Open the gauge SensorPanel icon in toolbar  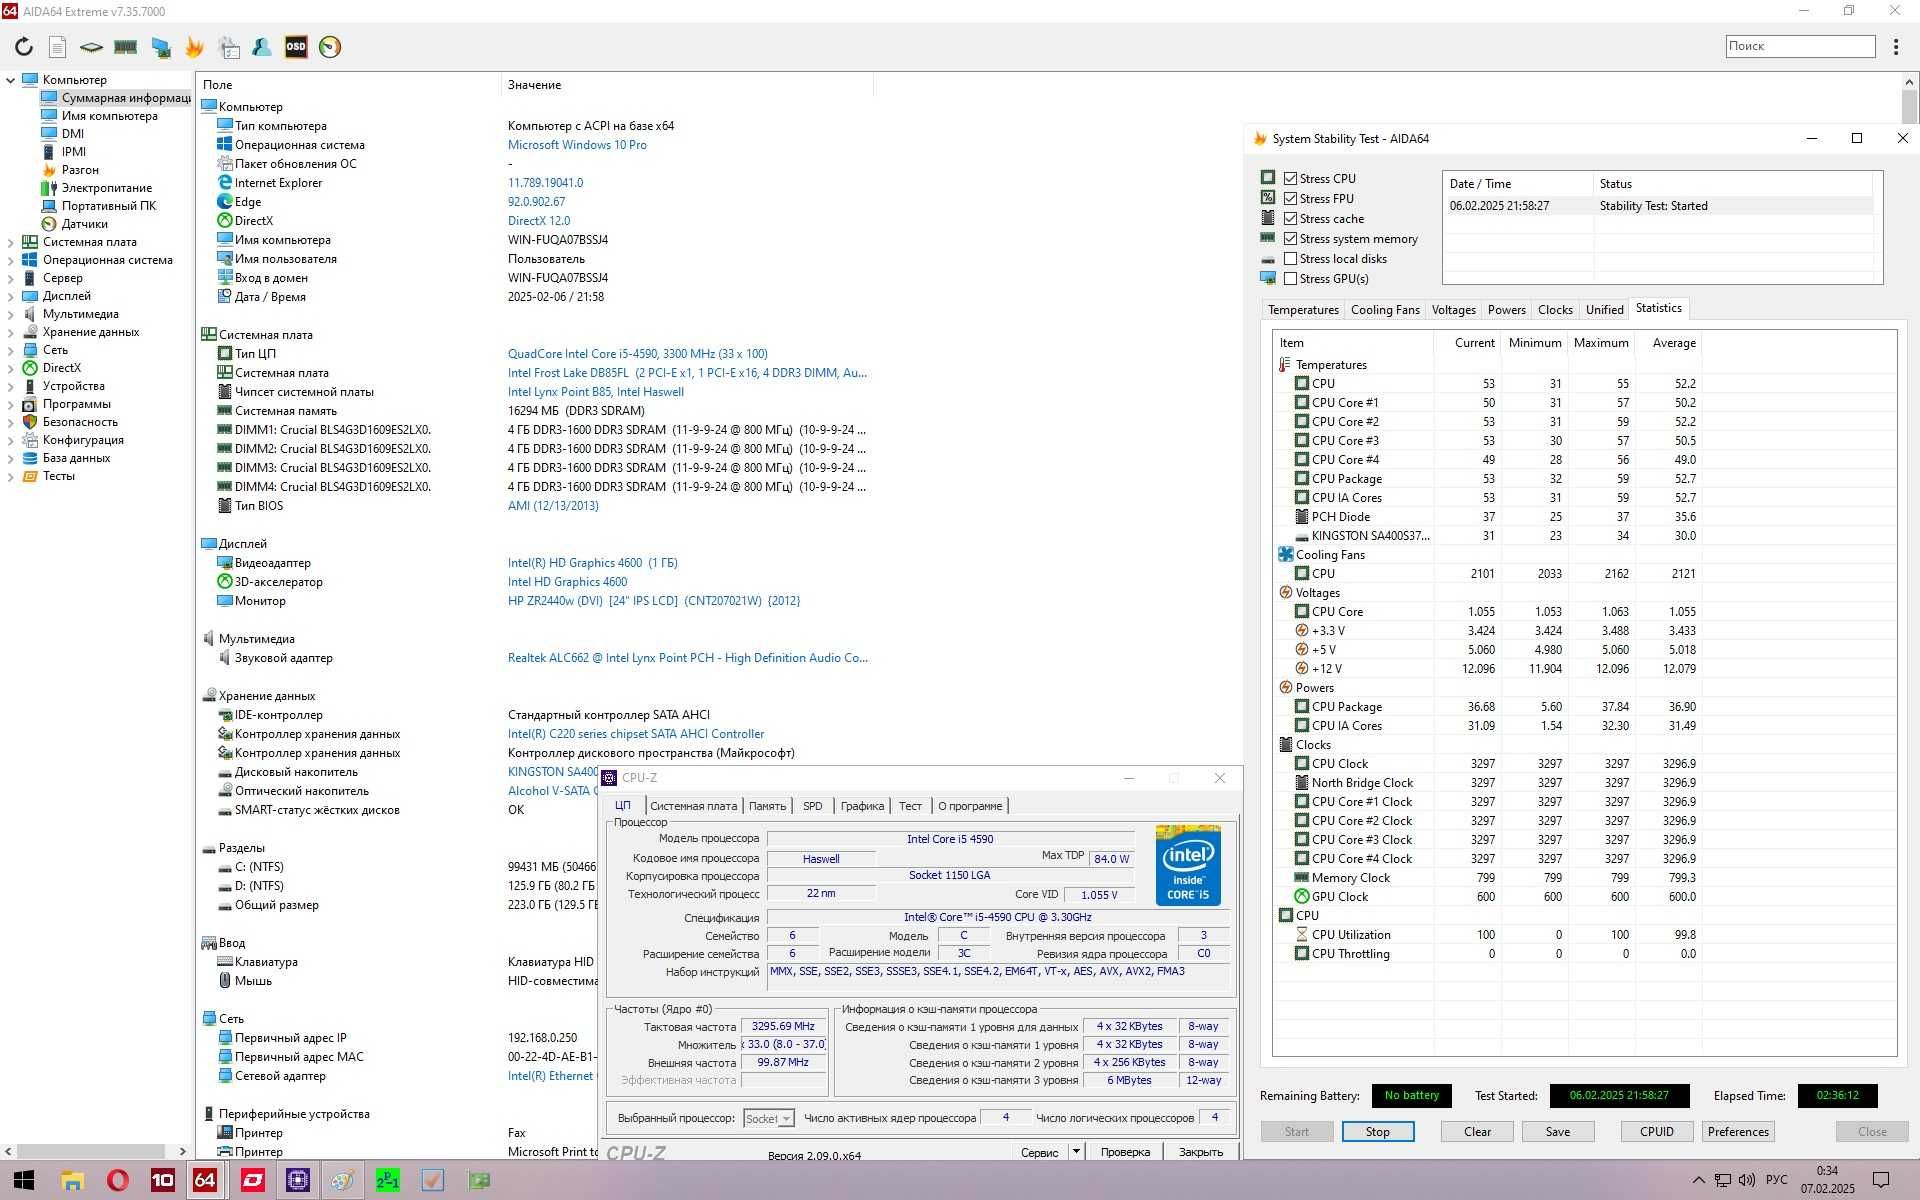click(330, 47)
